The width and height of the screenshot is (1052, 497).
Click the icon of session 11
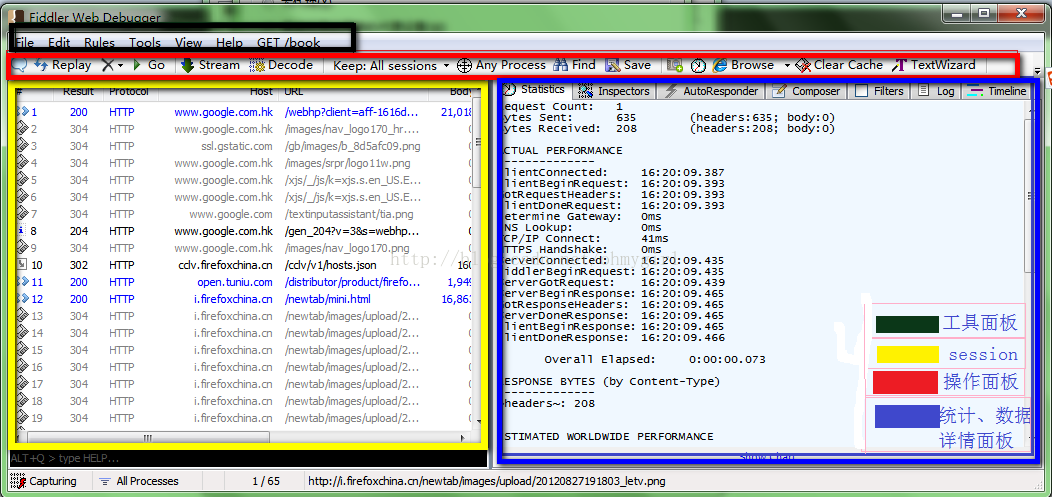click(x=21, y=282)
